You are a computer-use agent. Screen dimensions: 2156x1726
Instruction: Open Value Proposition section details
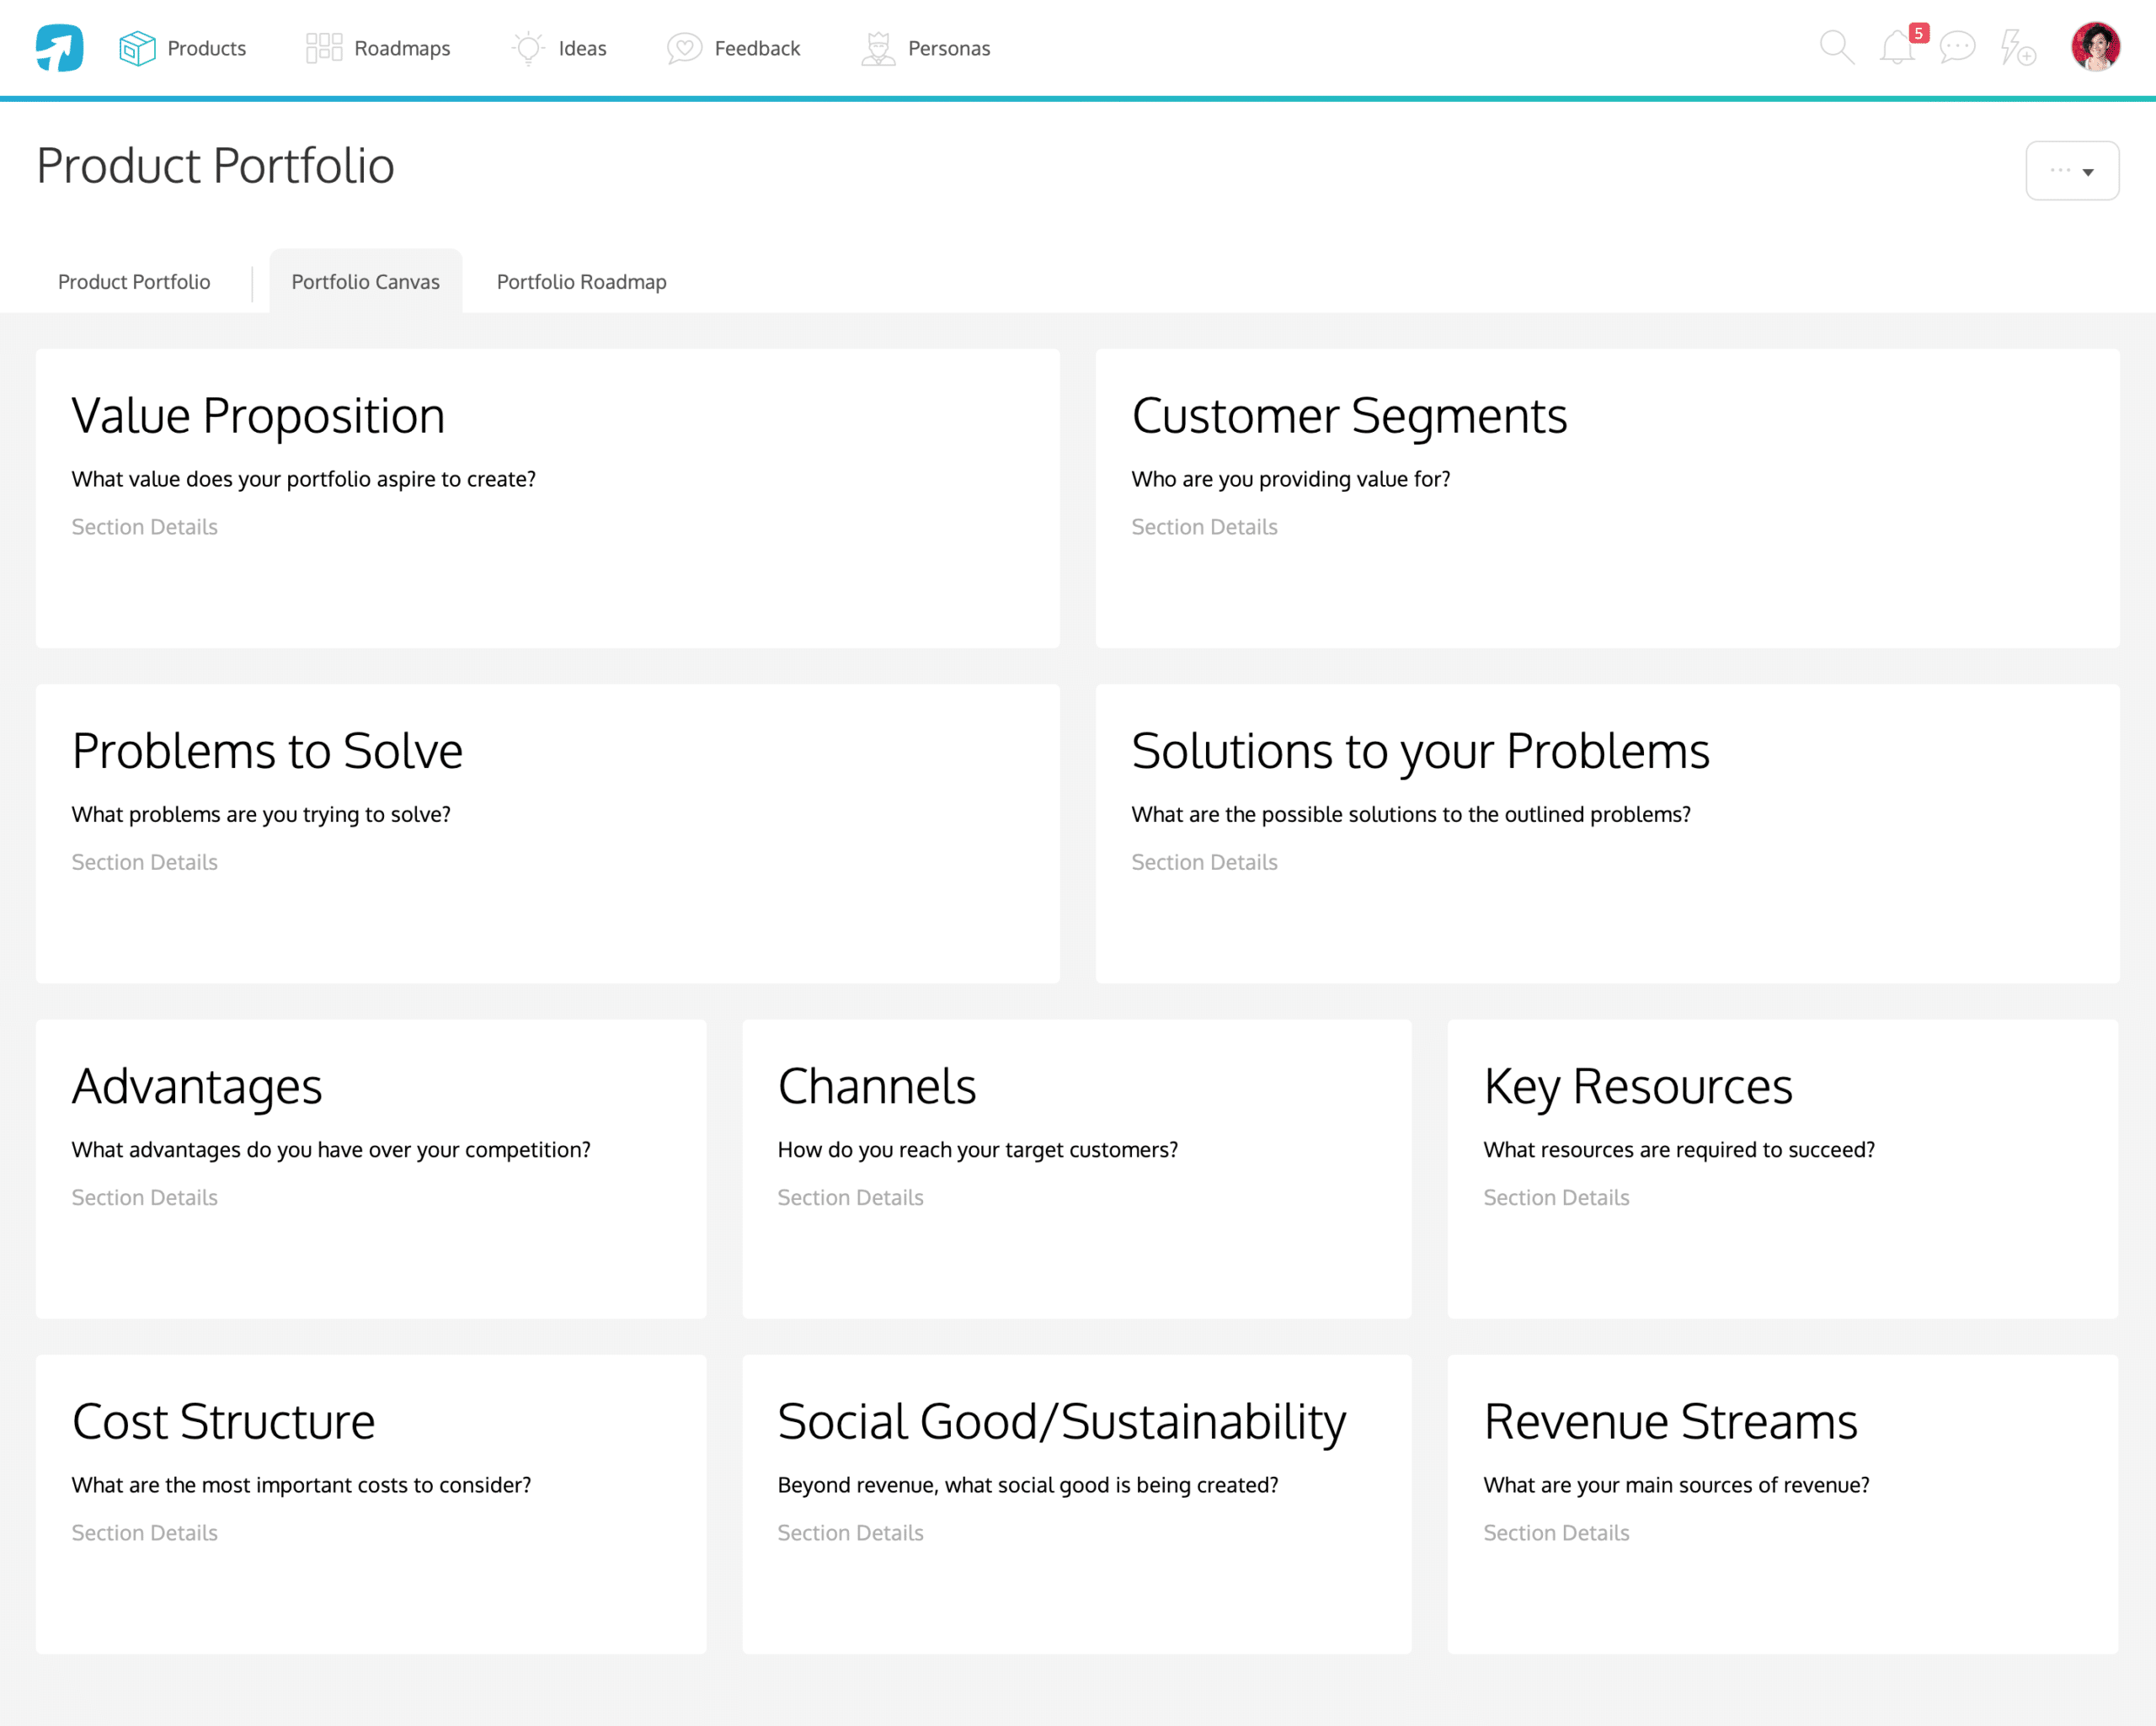coord(145,526)
